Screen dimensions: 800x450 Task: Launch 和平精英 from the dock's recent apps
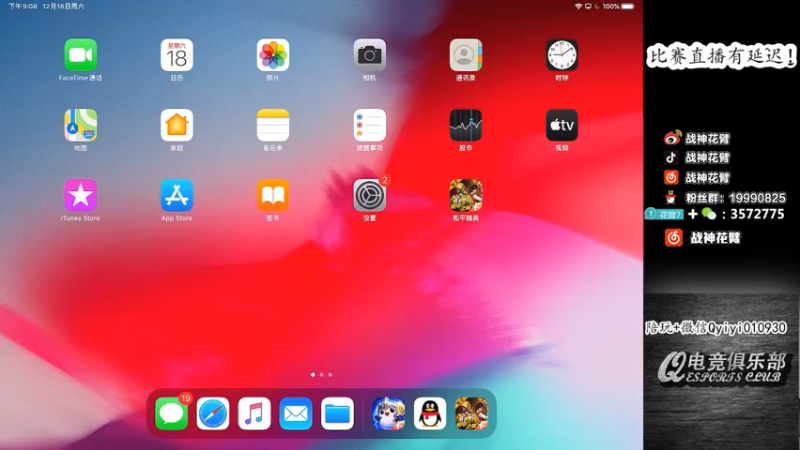471,413
